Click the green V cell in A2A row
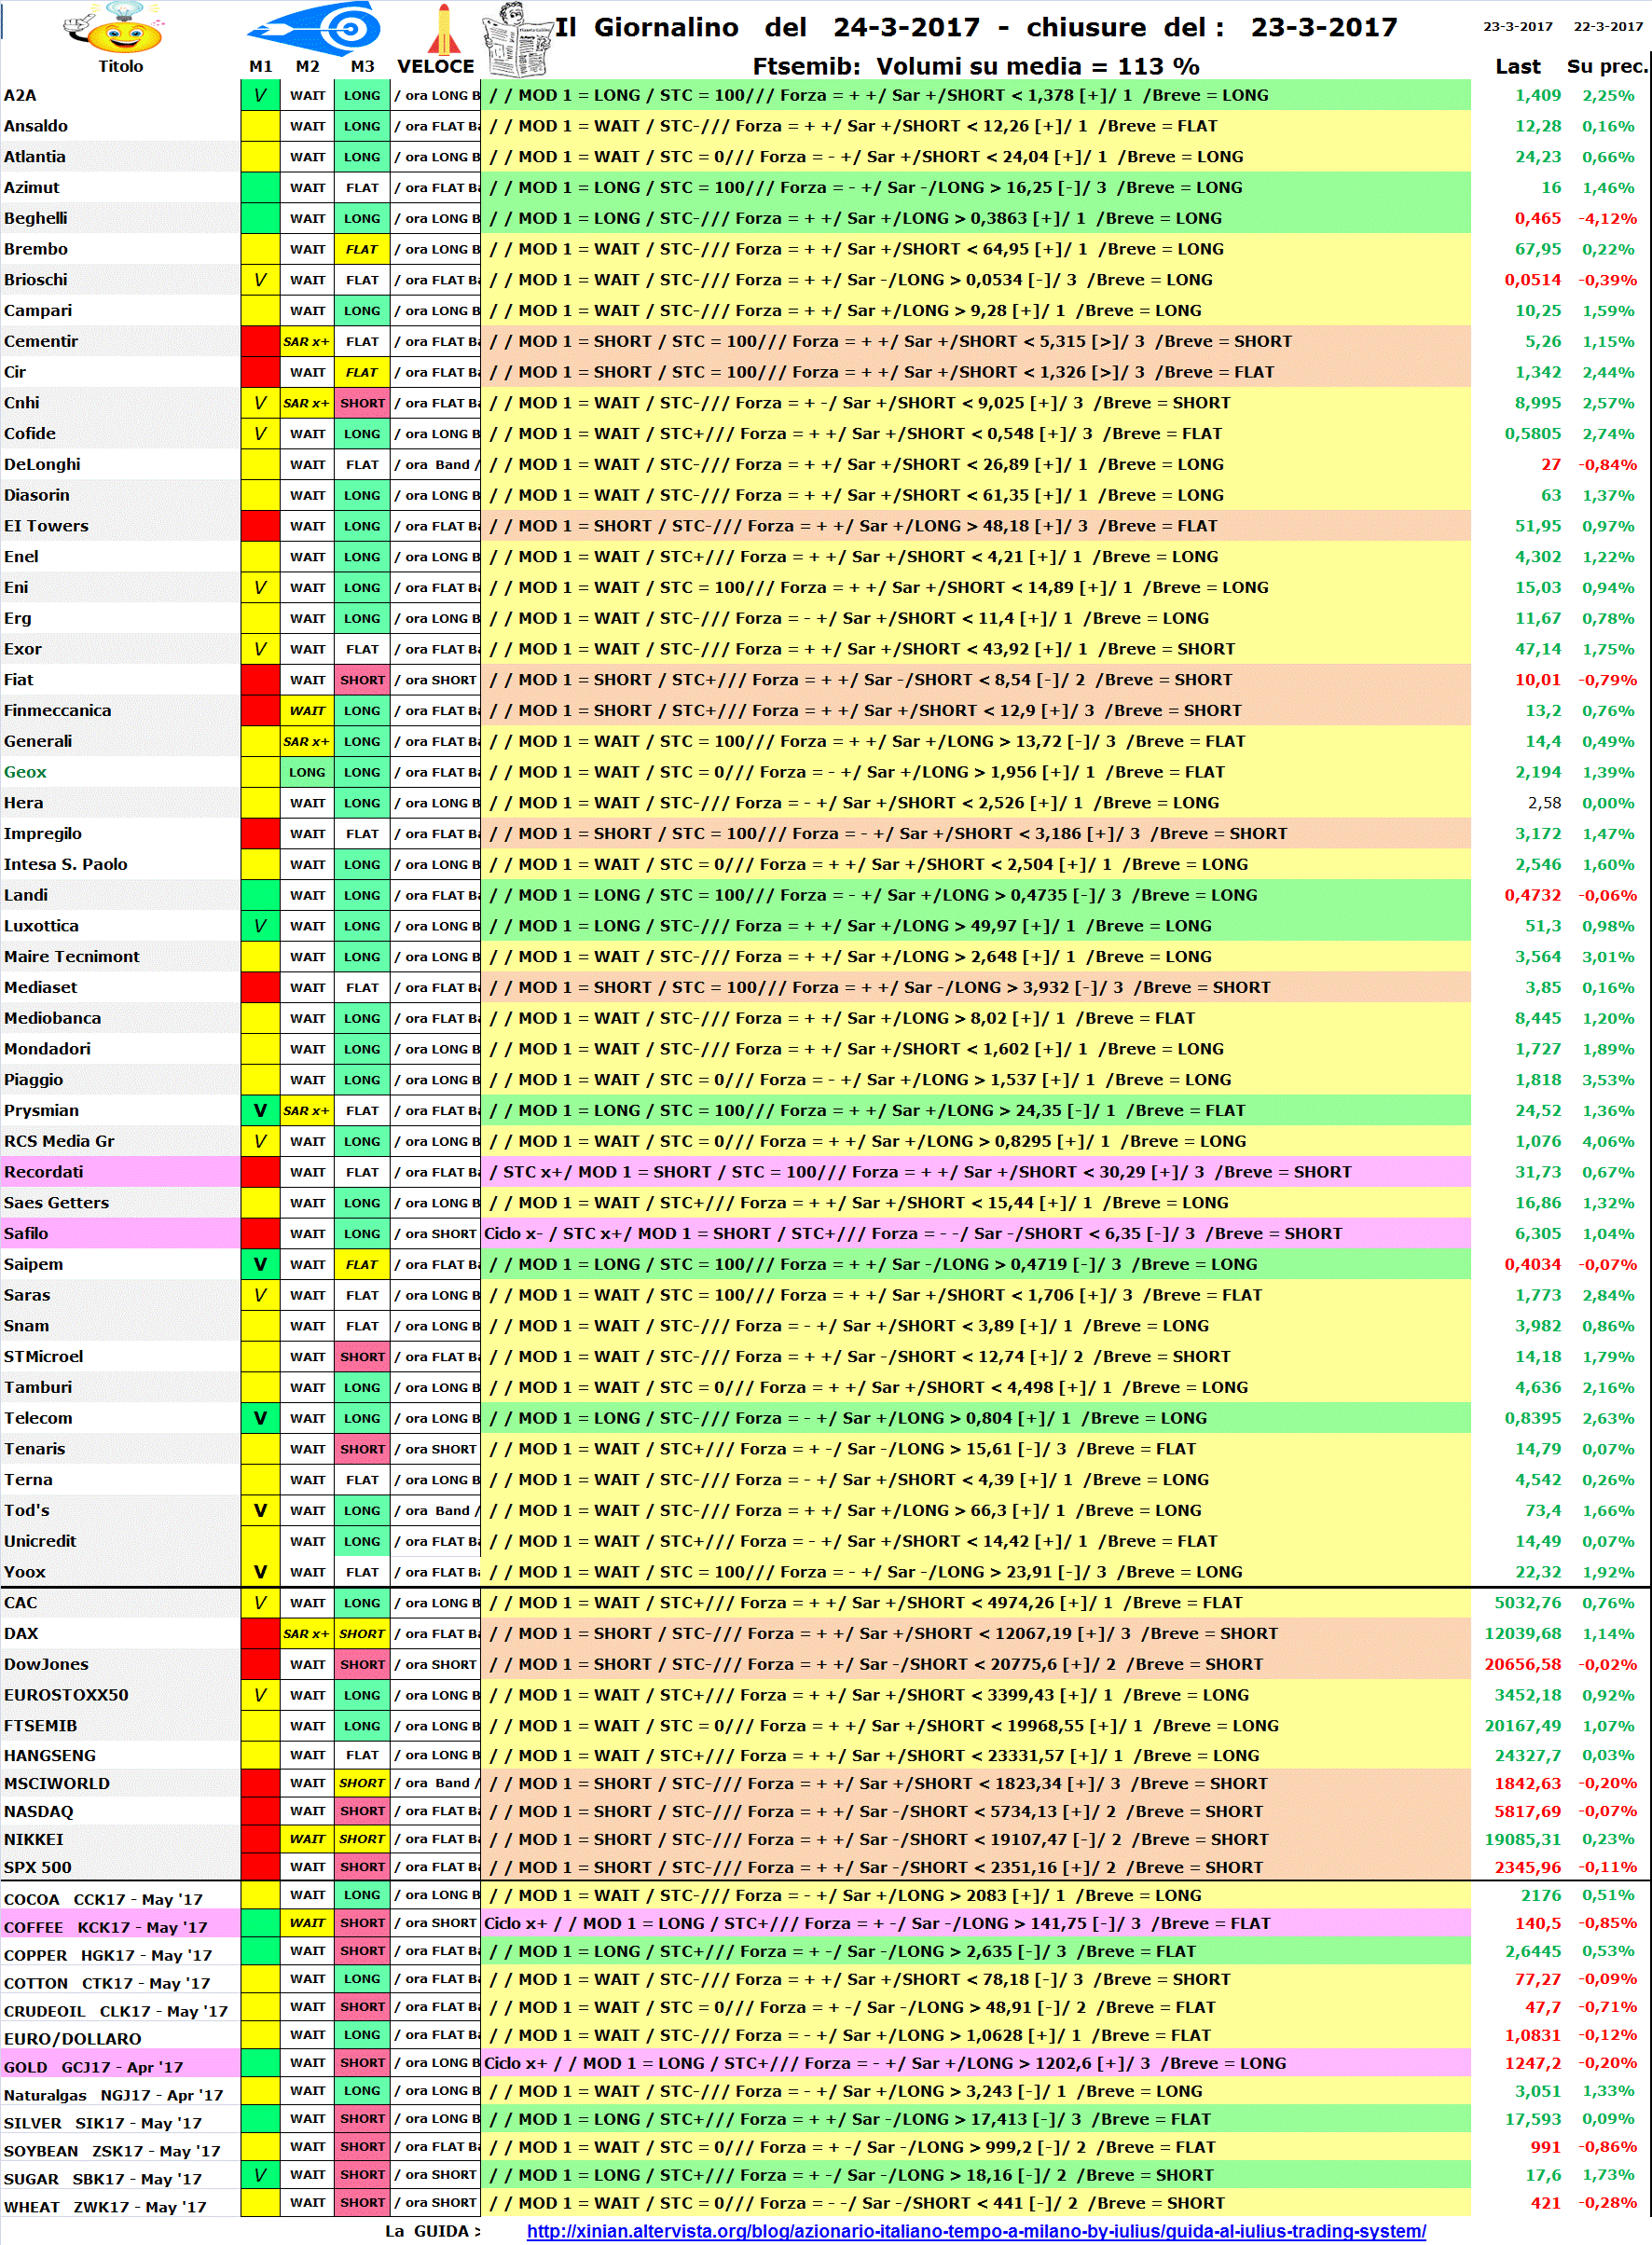Screen dimensions: 1652x2245 point(260,95)
